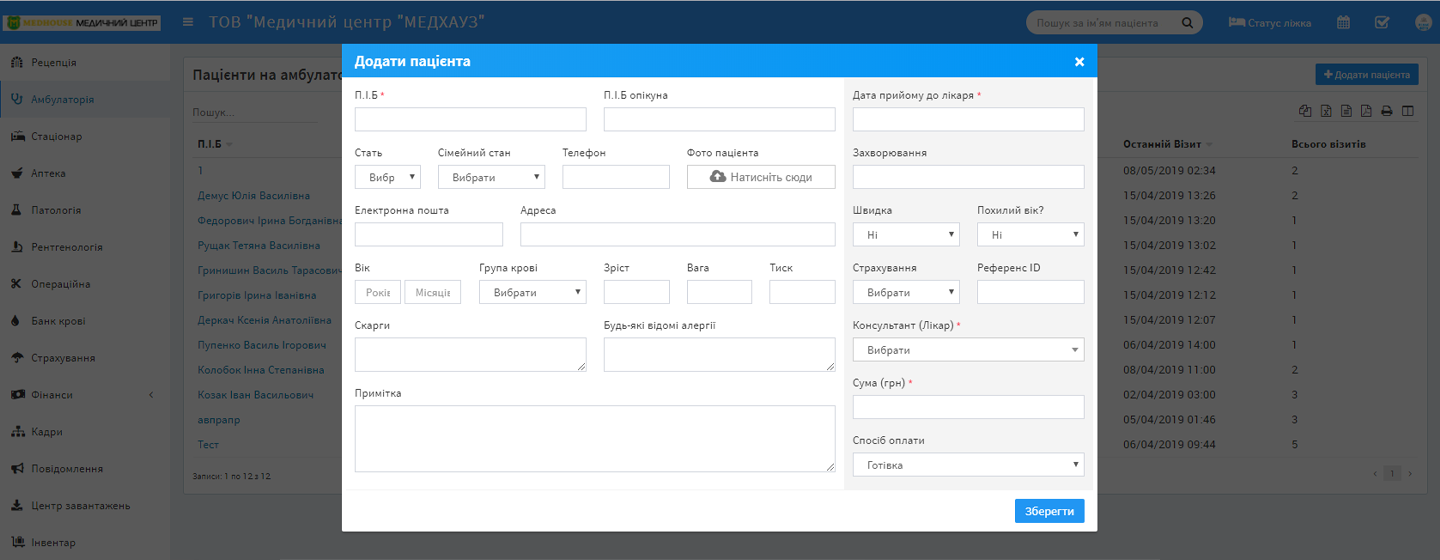This screenshot has width=1440, height=560.
Task: Close the Додати пацієнта dialog
Action: 1079,61
